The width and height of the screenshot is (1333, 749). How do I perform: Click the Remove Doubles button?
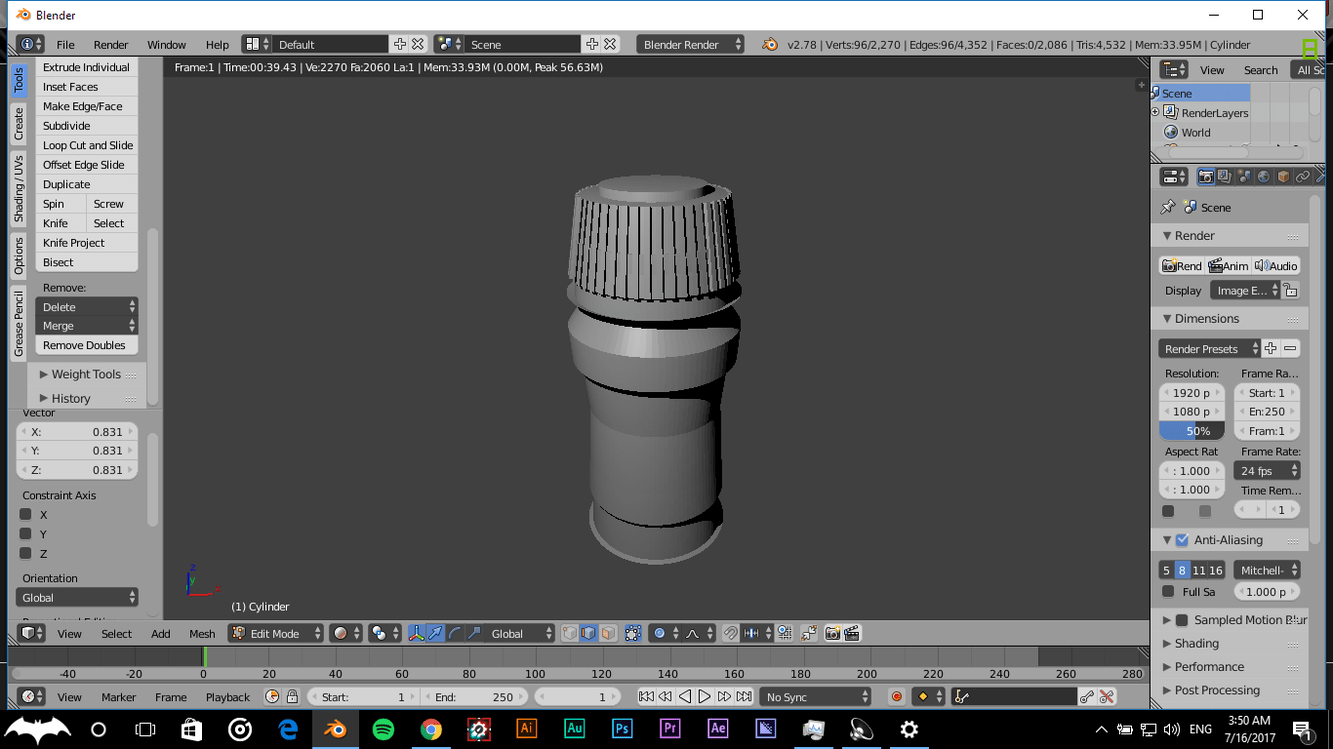pyautogui.click(x=84, y=345)
